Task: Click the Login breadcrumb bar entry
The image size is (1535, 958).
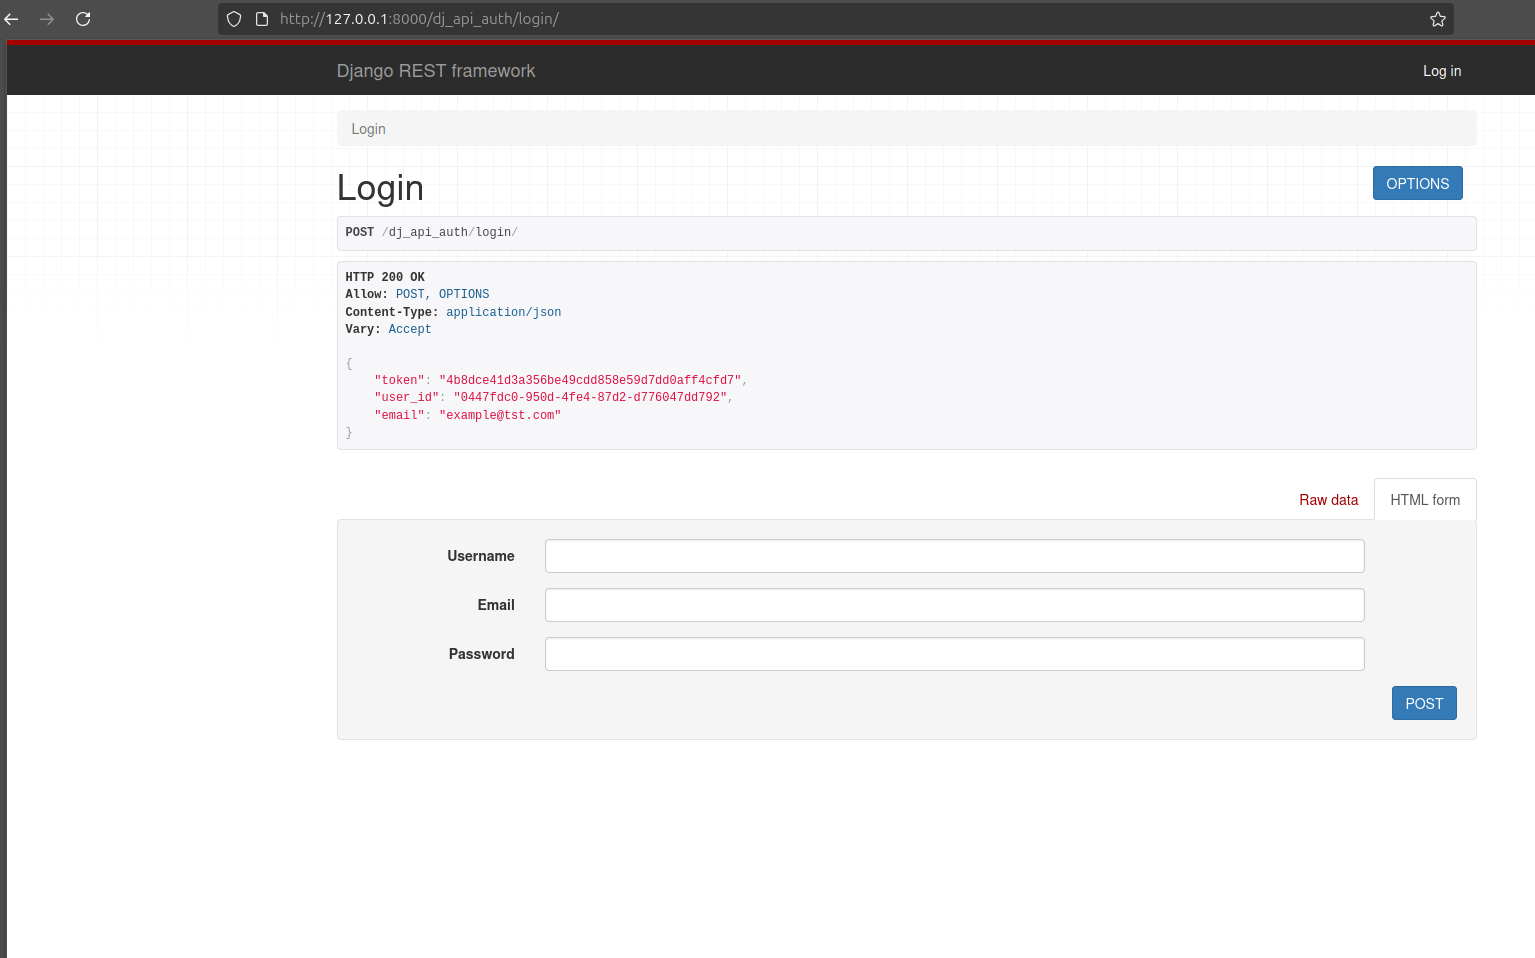Action: tap(368, 128)
